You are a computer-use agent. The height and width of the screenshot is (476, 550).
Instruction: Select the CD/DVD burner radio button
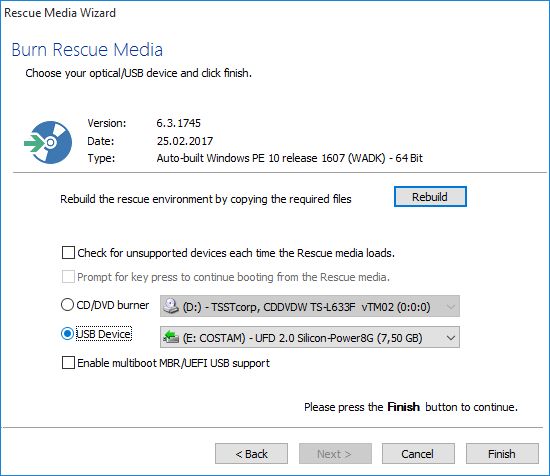[x=67, y=304]
